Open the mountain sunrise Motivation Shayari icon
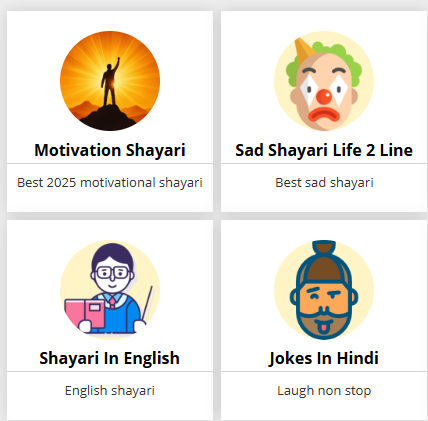428x421 pixels. tap(110, 81)
